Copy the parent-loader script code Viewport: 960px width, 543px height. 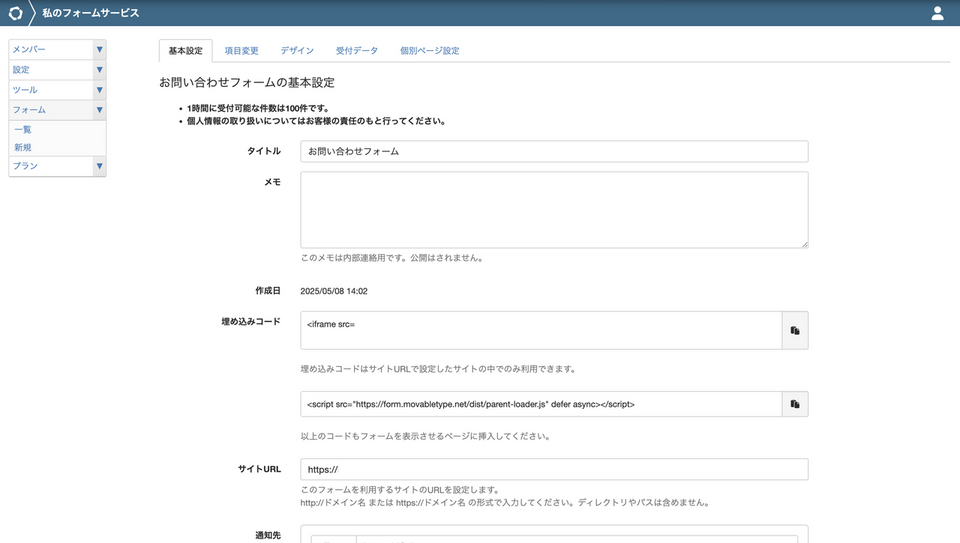tap(795, 404)
